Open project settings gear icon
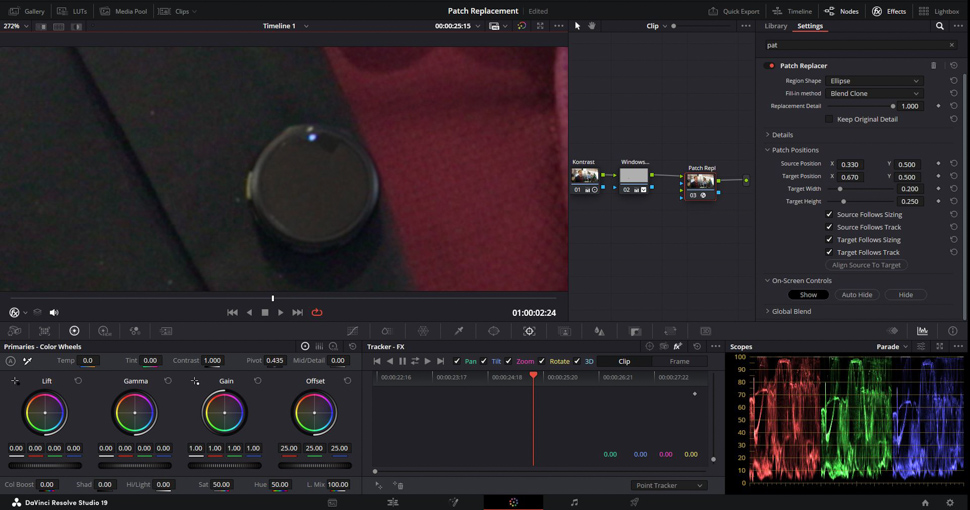 tap(950, 503)
